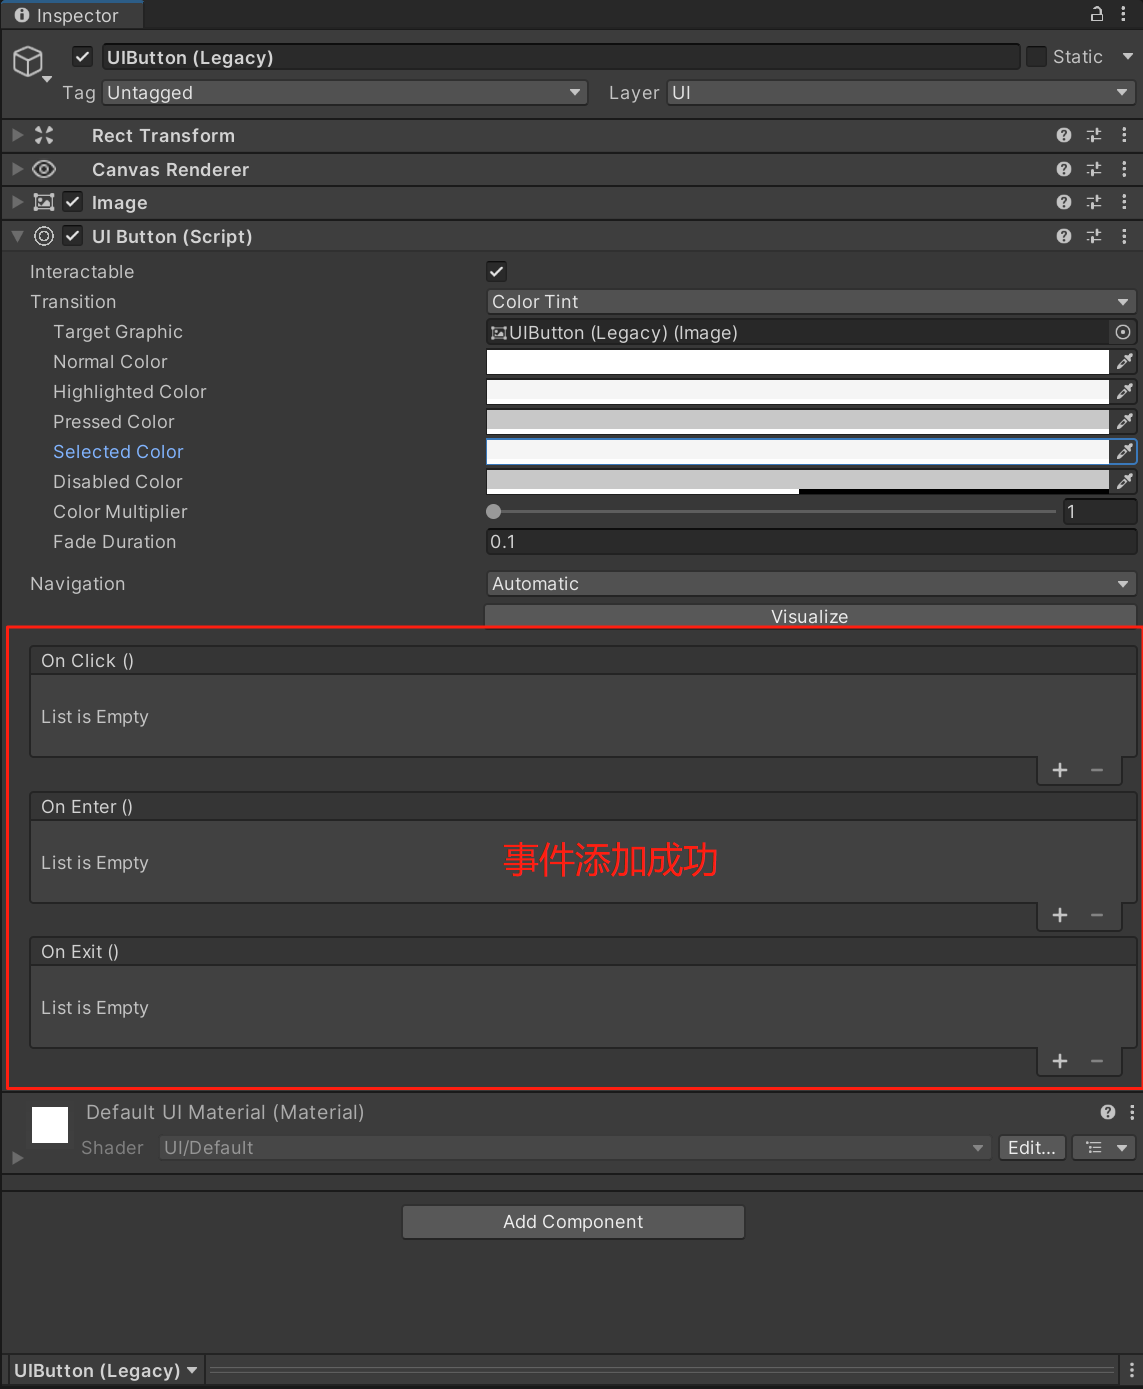Switch to the Inspector tab
Image resolution: width=1143 pixels, height=1389 pixels.
(x=72, y=15)
